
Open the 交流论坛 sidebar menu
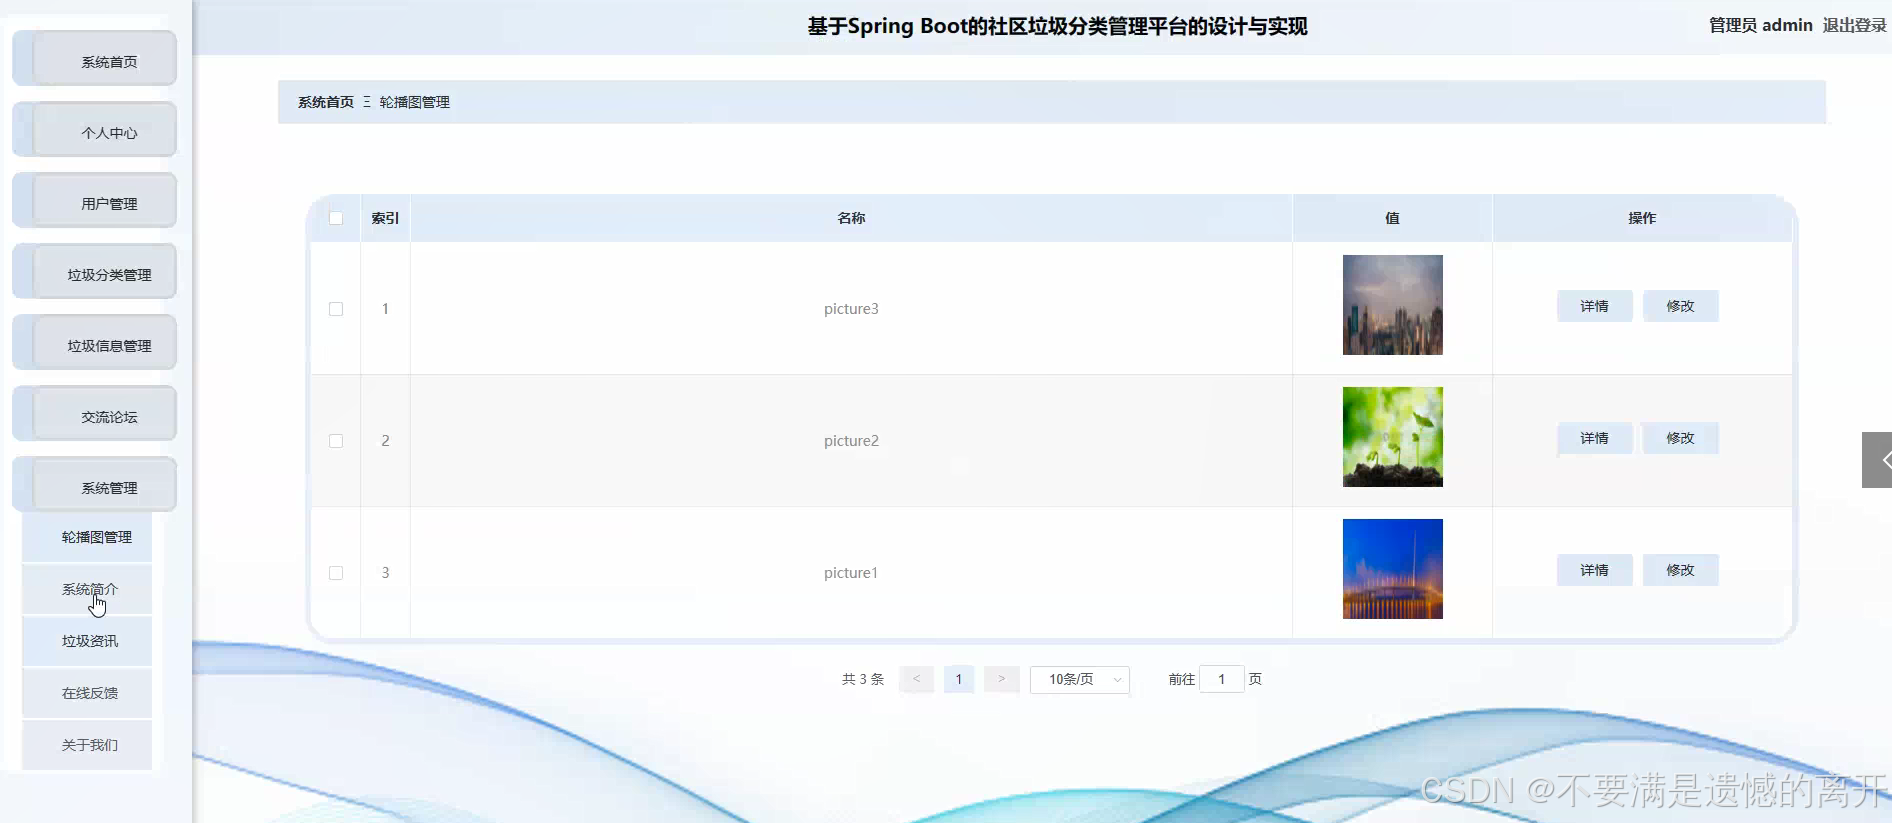(x=95, y=414)
